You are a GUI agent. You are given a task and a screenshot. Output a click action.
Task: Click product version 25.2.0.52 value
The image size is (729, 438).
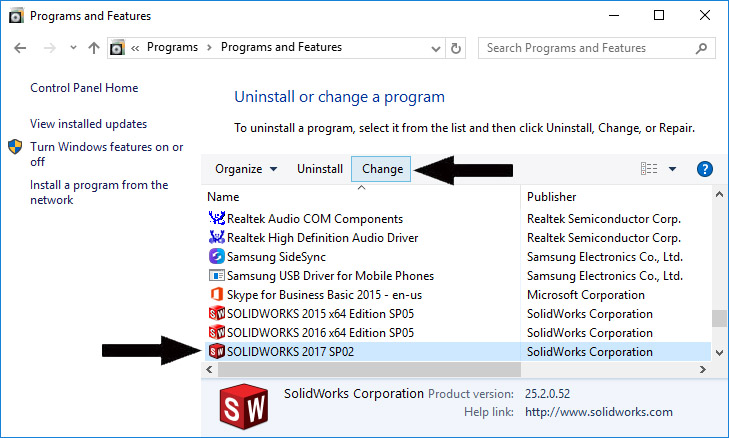click(x=547, y=394)
